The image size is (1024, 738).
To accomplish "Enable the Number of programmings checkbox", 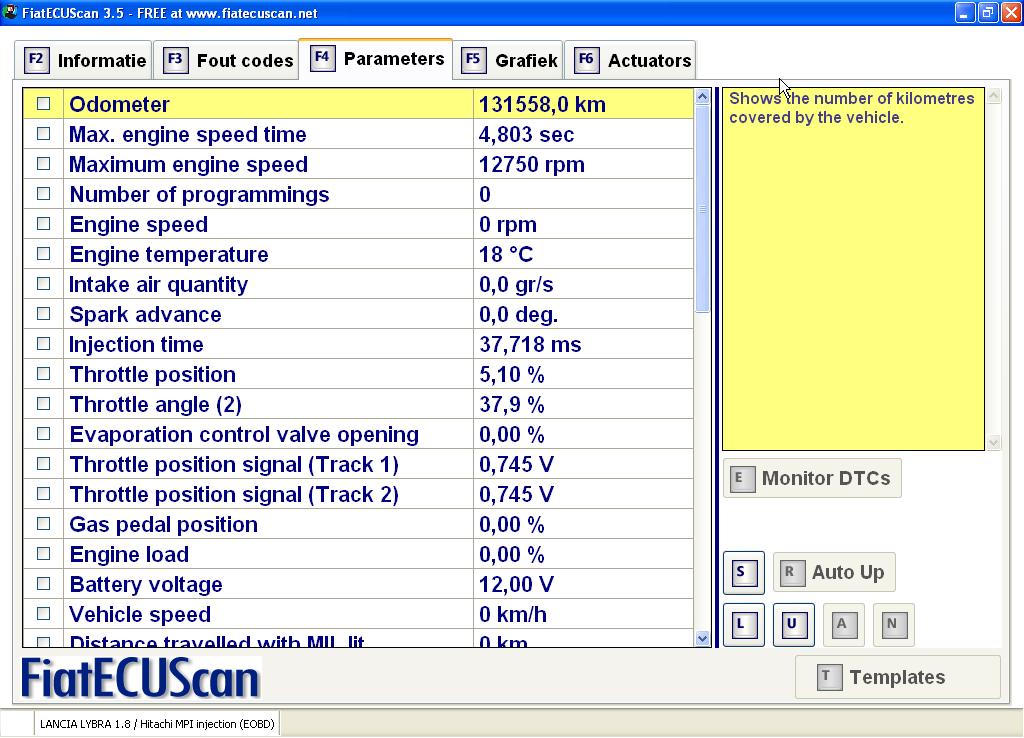I will pyautogui.click(x=43, y=194).
